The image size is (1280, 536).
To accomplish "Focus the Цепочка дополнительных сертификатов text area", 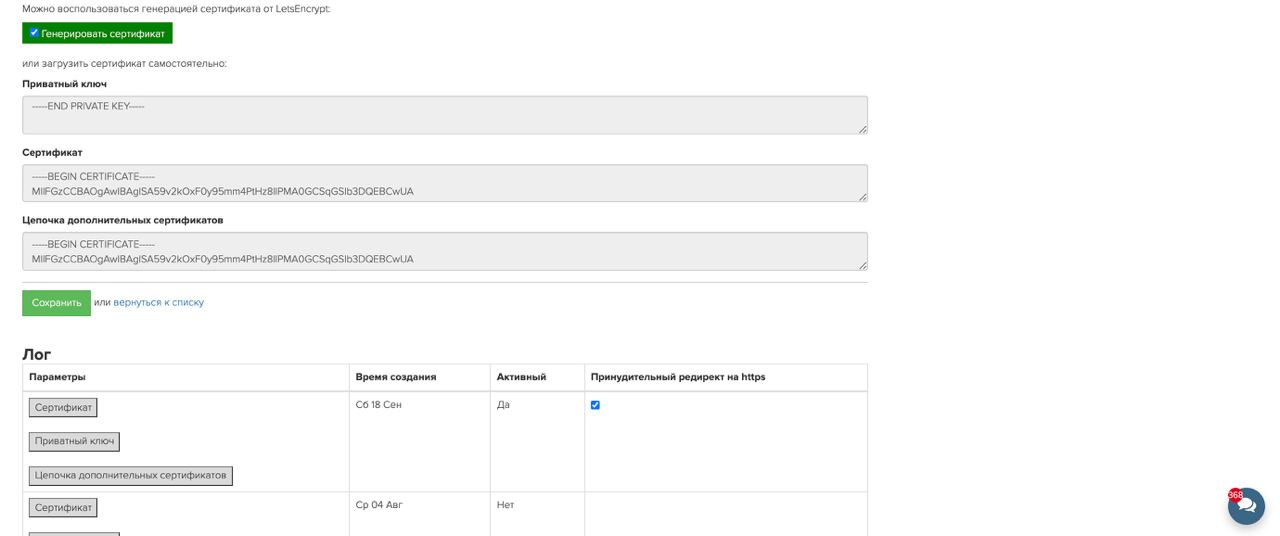I will [x=445, y=251].
